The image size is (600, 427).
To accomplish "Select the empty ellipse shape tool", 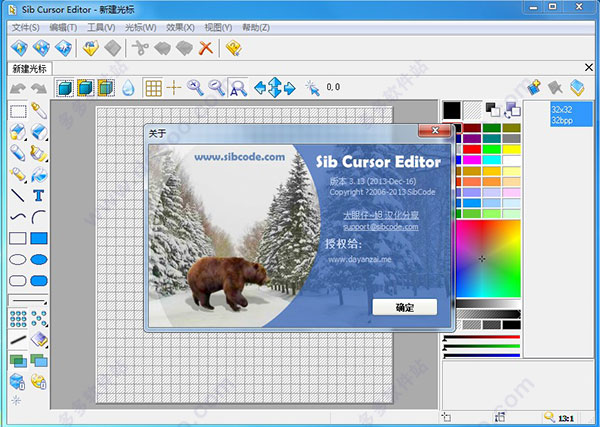I will pos(18,259).
